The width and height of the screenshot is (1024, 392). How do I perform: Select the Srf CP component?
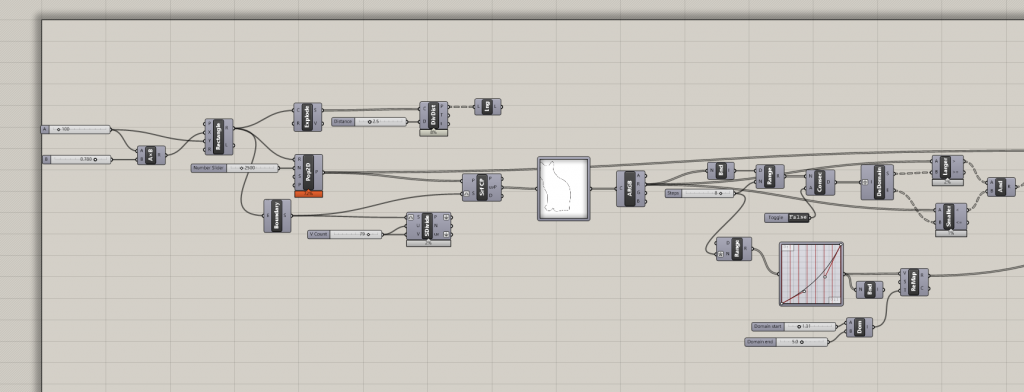[482, 188]
